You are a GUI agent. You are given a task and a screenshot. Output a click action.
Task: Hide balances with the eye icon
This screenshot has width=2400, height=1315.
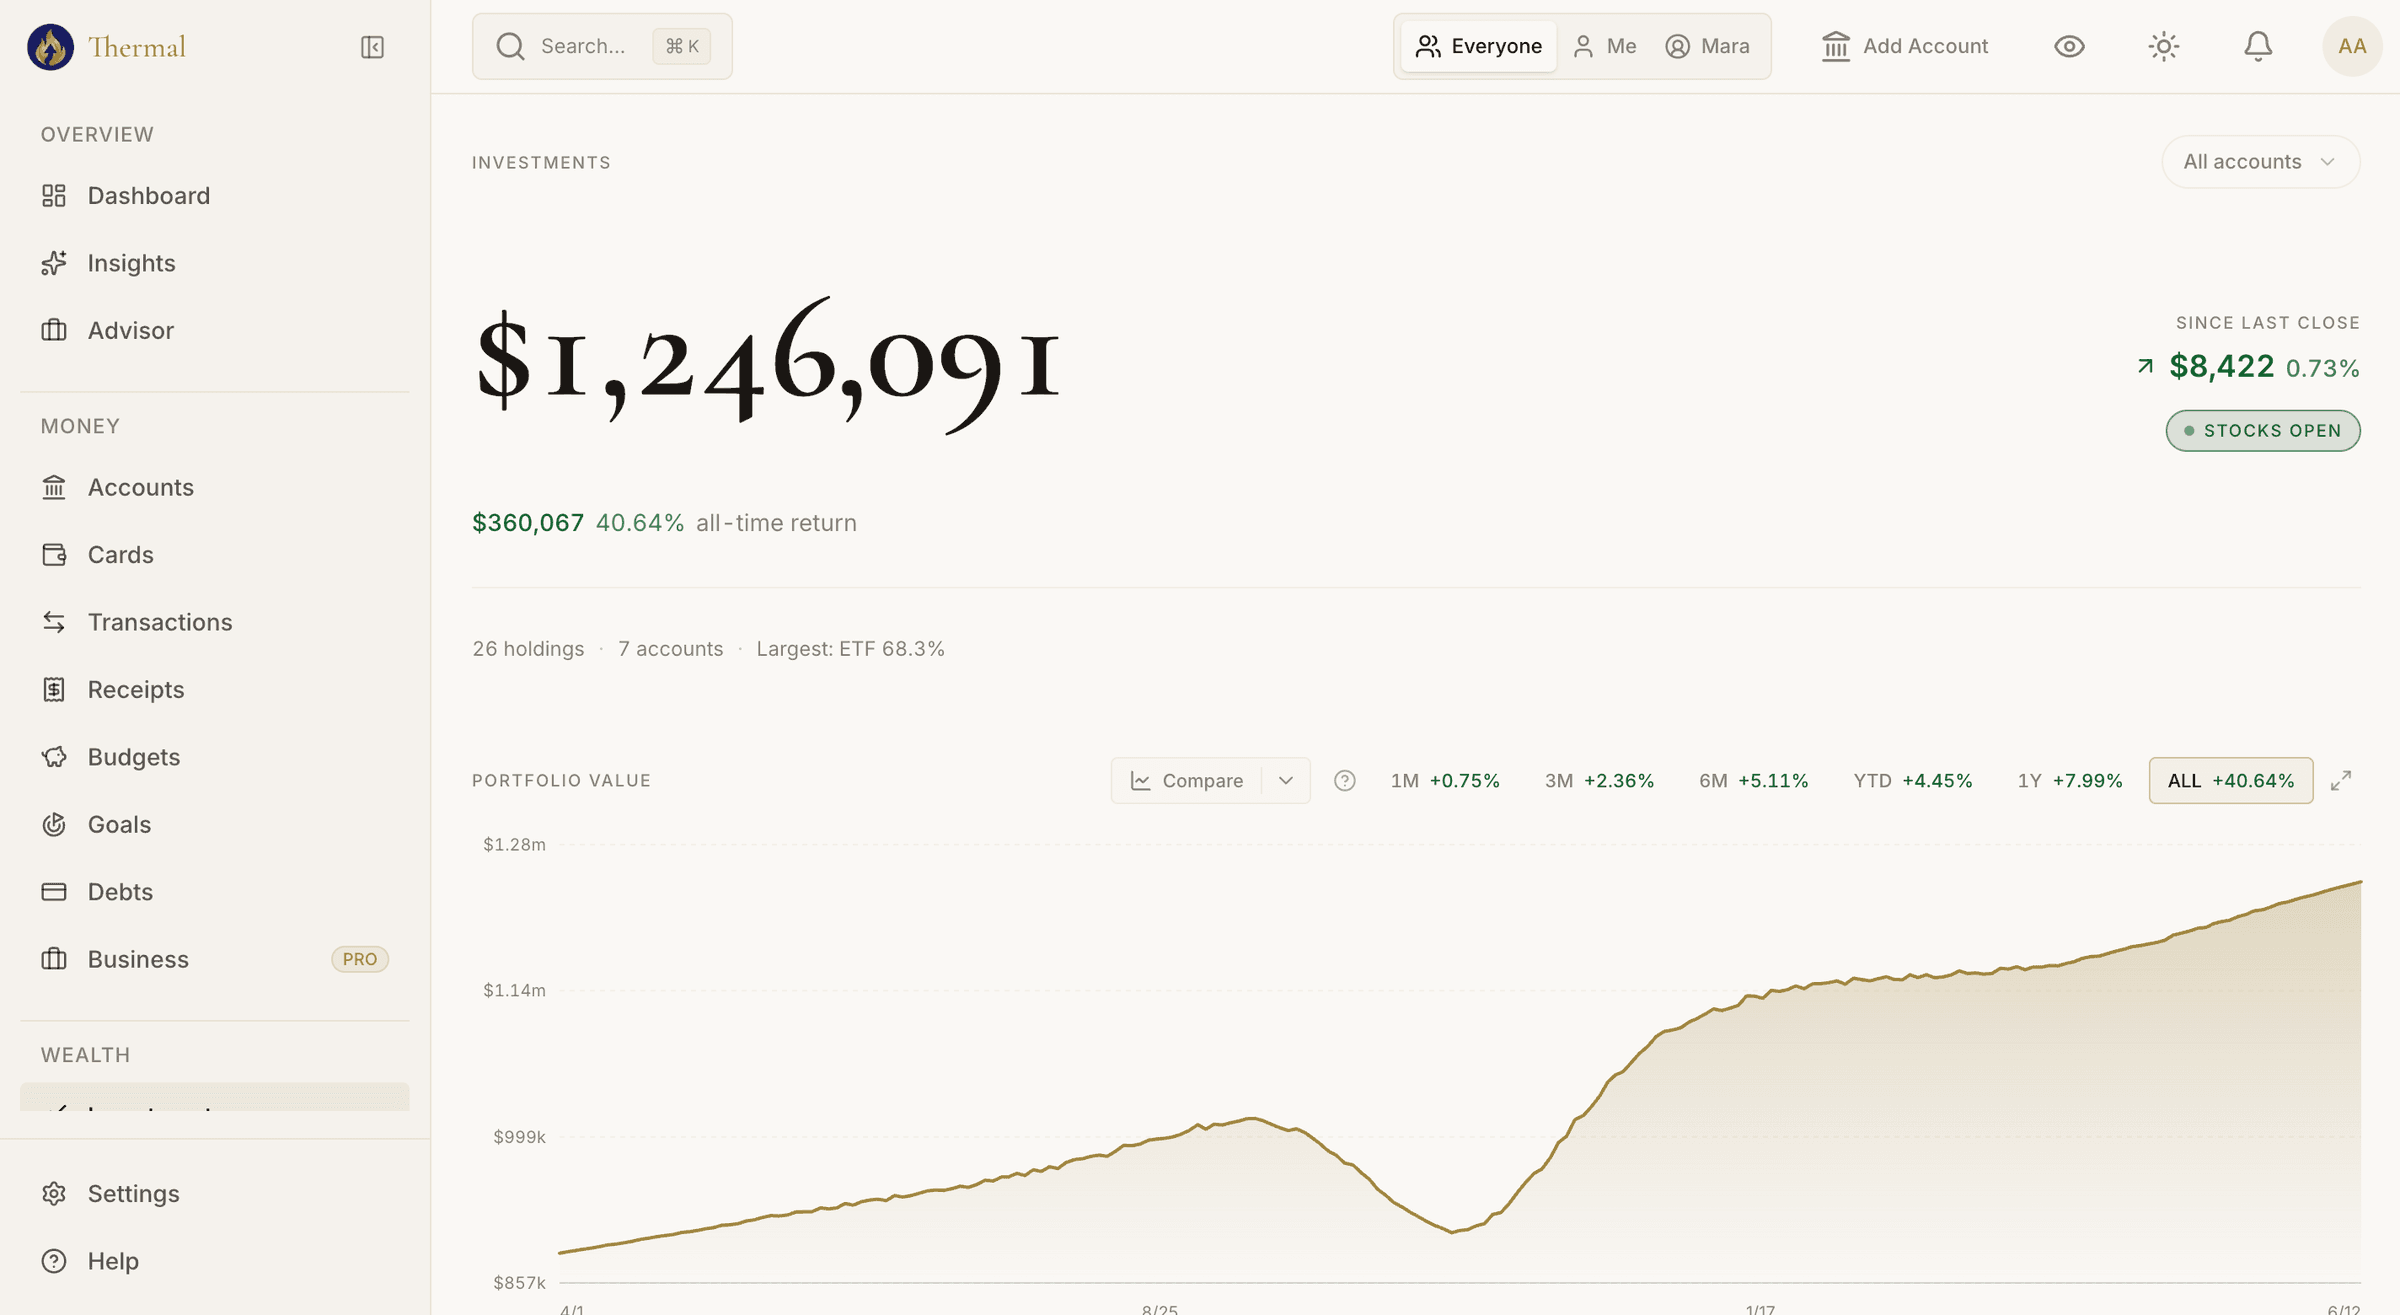pyautogui.click(x=2069, y=46)
